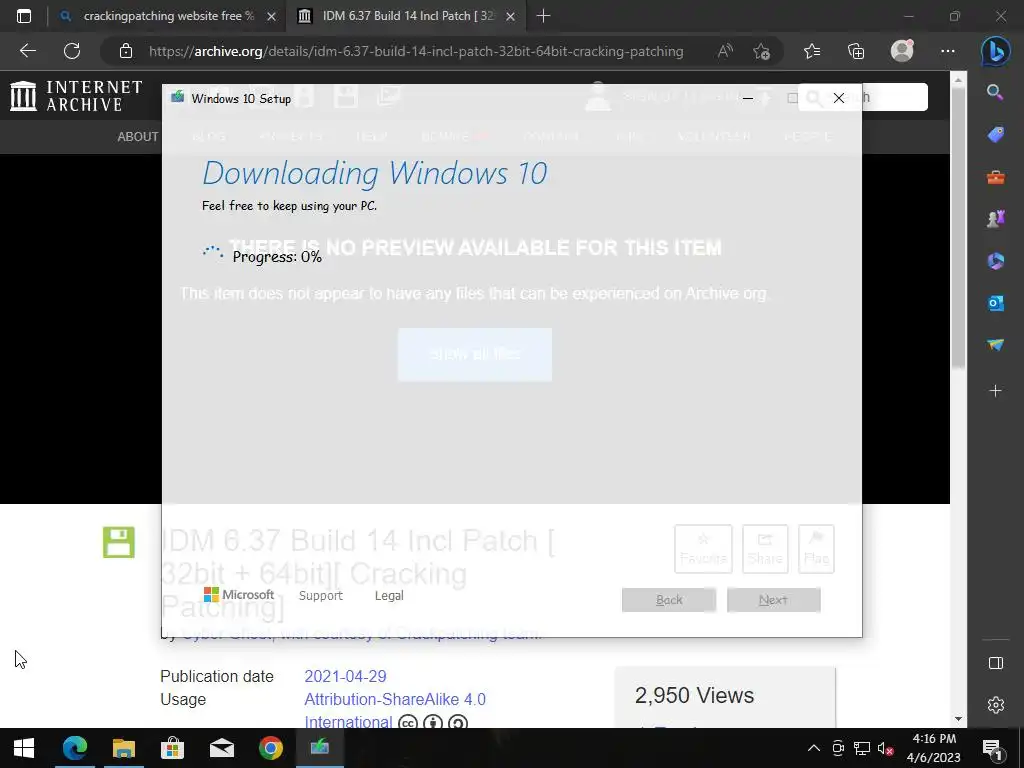This screenshot has height=768, width=1024.
Task: Click the Back button in Windows 10 Setup
Action: point(669,600)
